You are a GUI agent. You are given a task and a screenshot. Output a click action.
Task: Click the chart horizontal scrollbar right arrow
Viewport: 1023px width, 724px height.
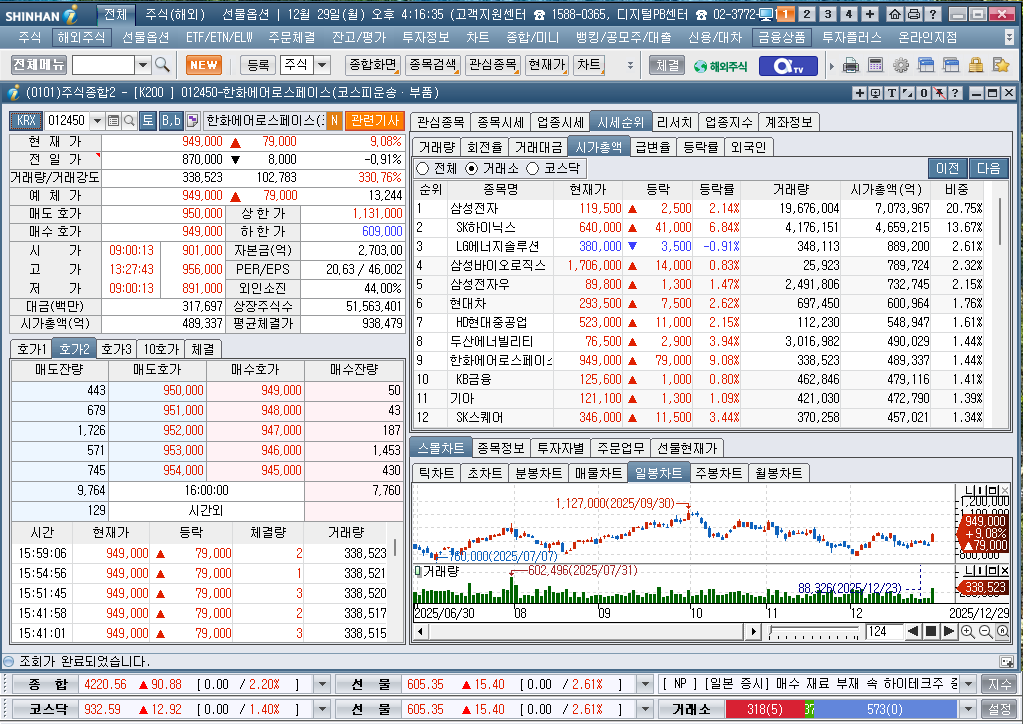[754, 631]
